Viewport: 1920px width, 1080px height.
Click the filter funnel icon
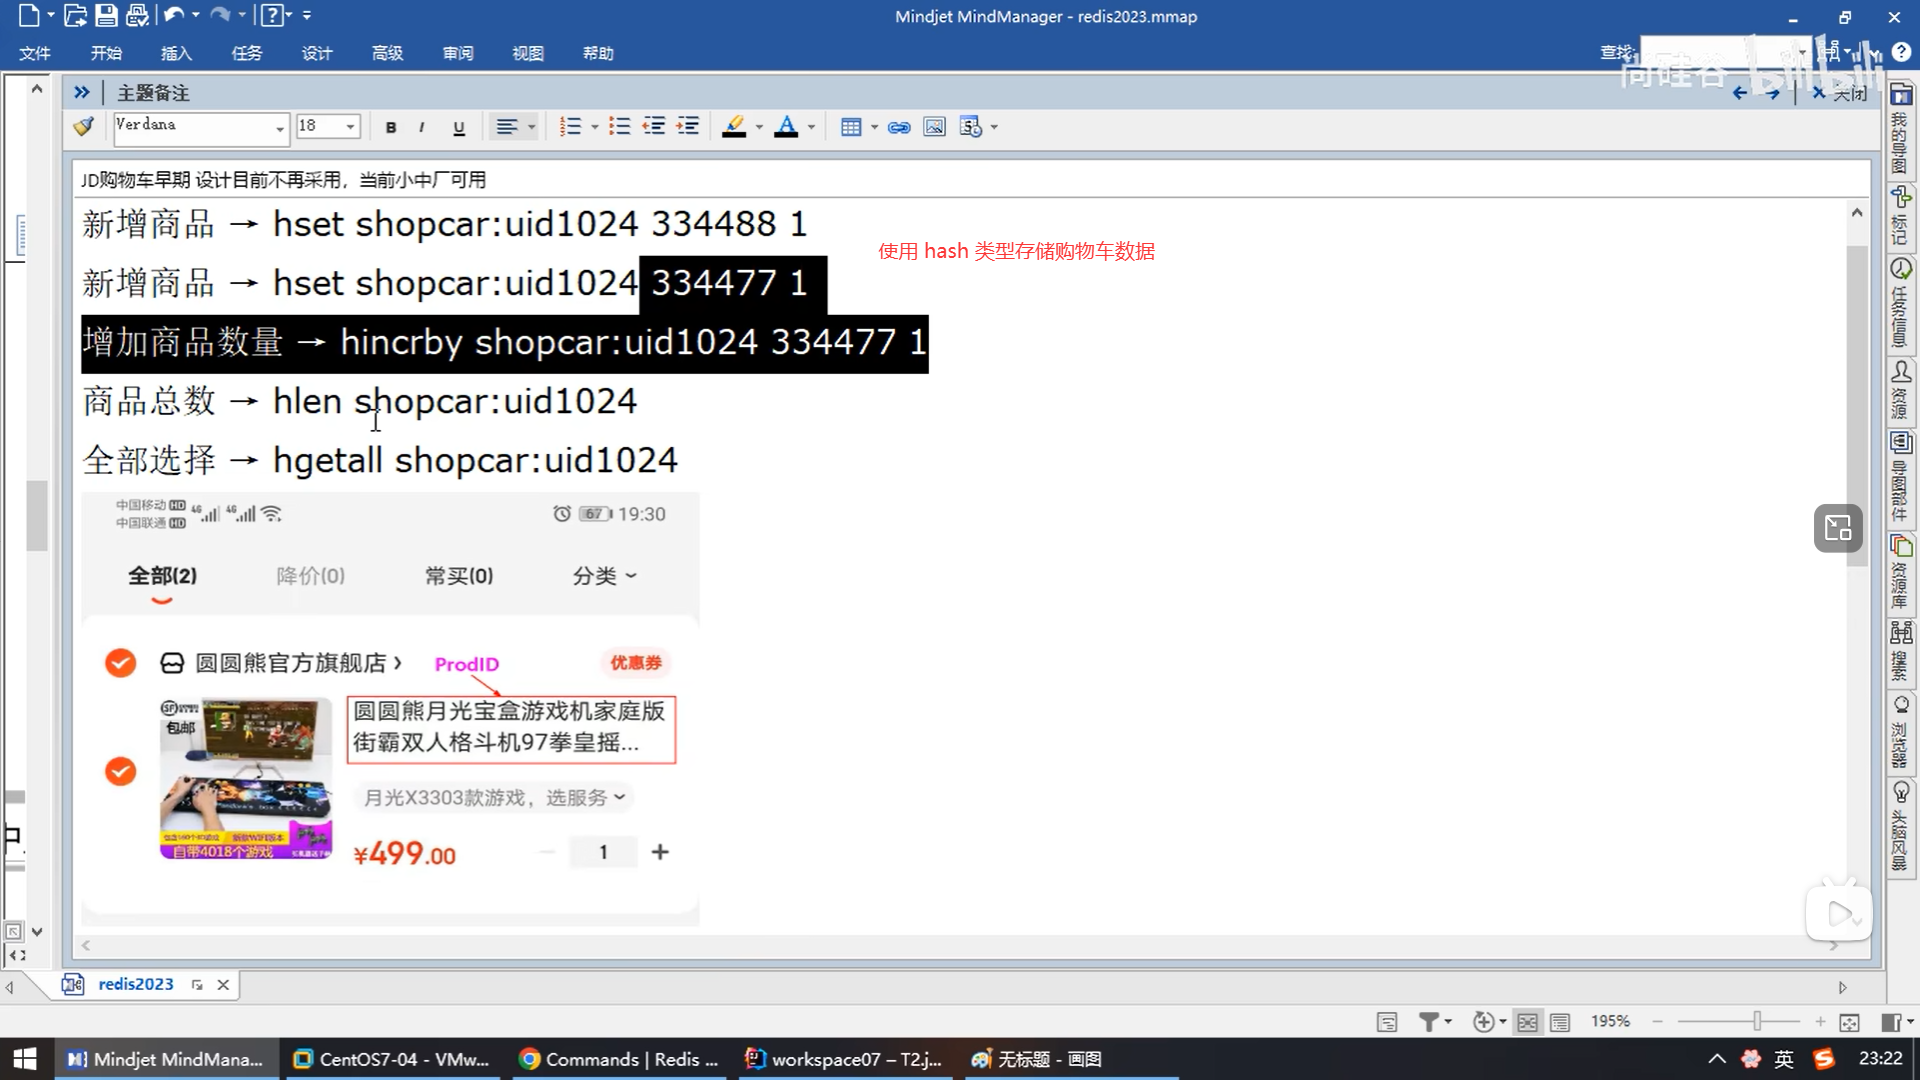(1429, 1021)
